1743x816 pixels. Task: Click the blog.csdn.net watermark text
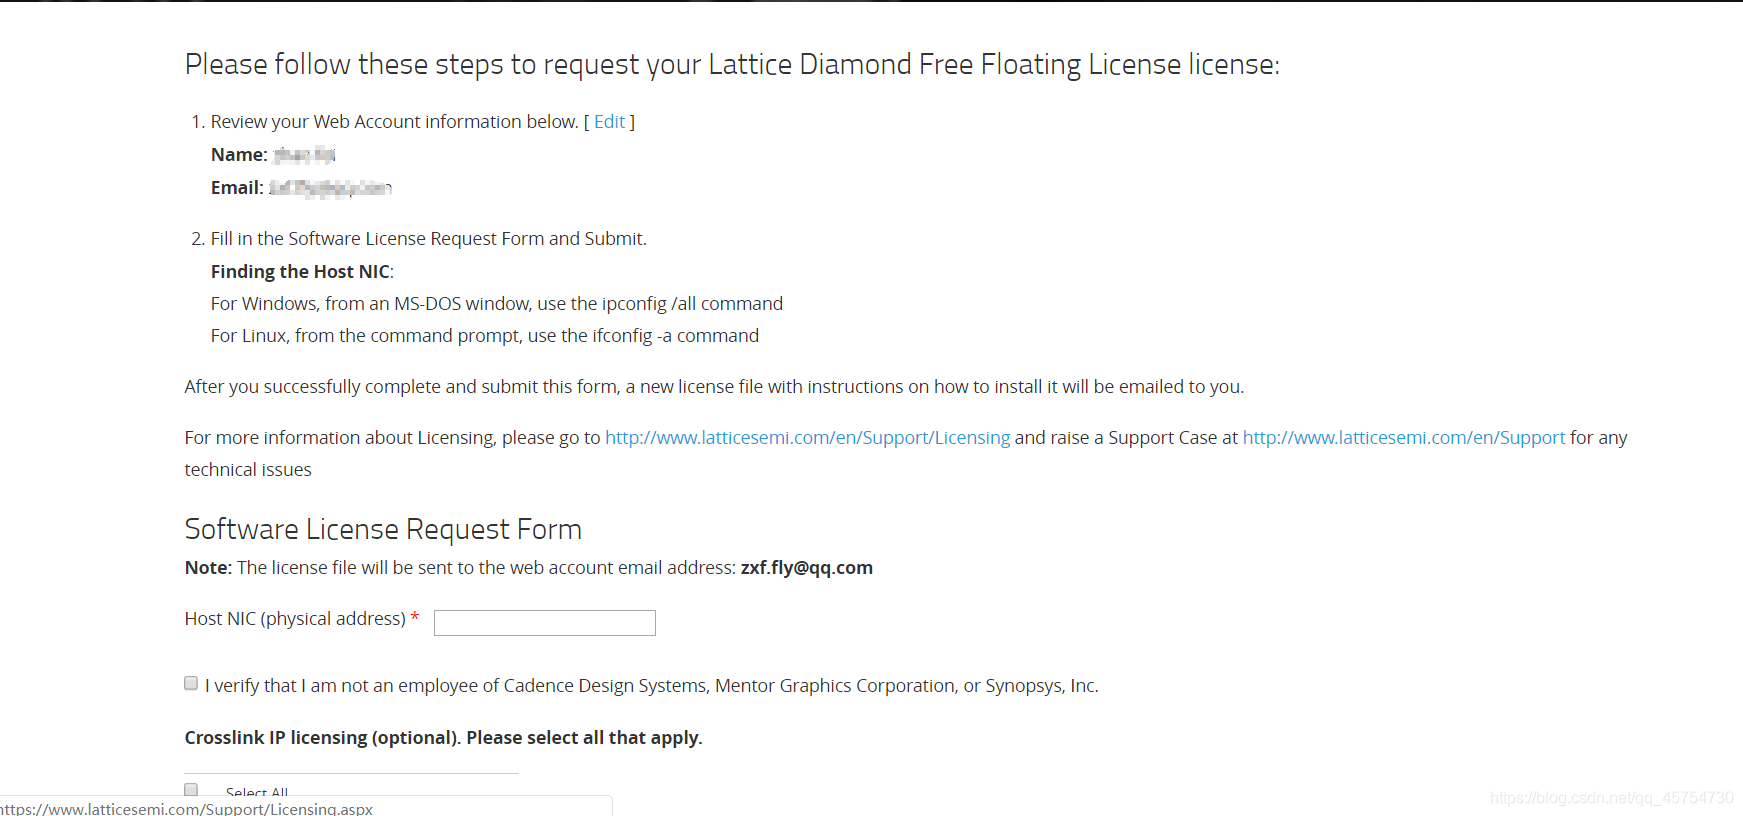[x=1611, y=798]
